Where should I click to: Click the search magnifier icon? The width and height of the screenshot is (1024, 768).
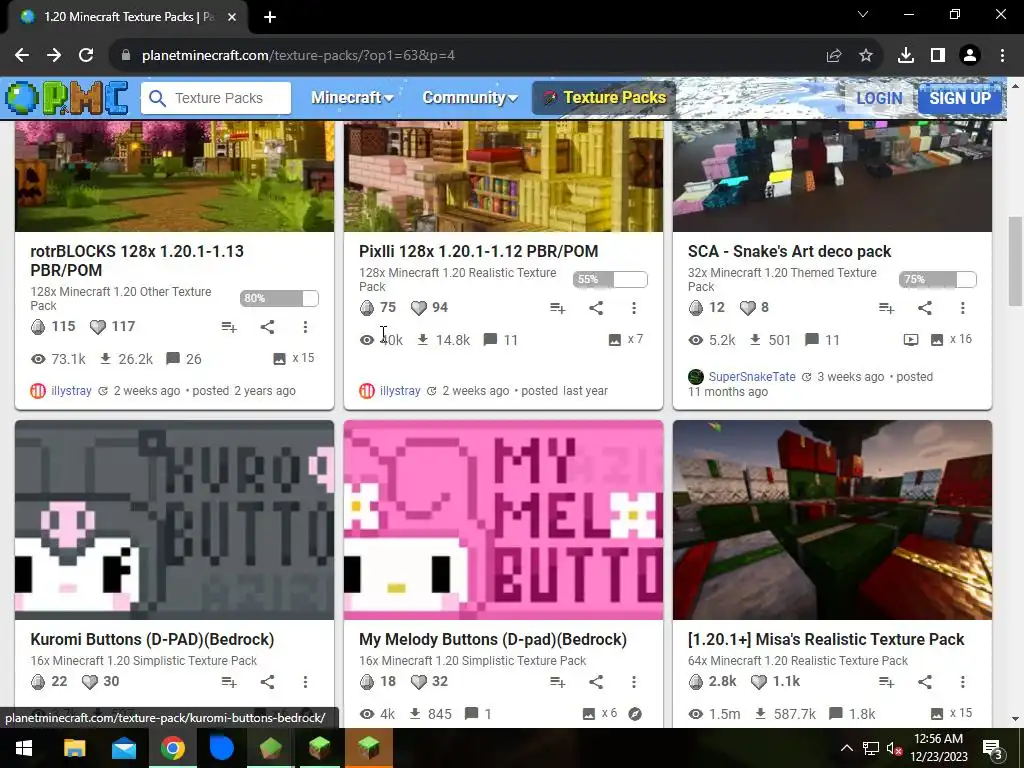157,98
